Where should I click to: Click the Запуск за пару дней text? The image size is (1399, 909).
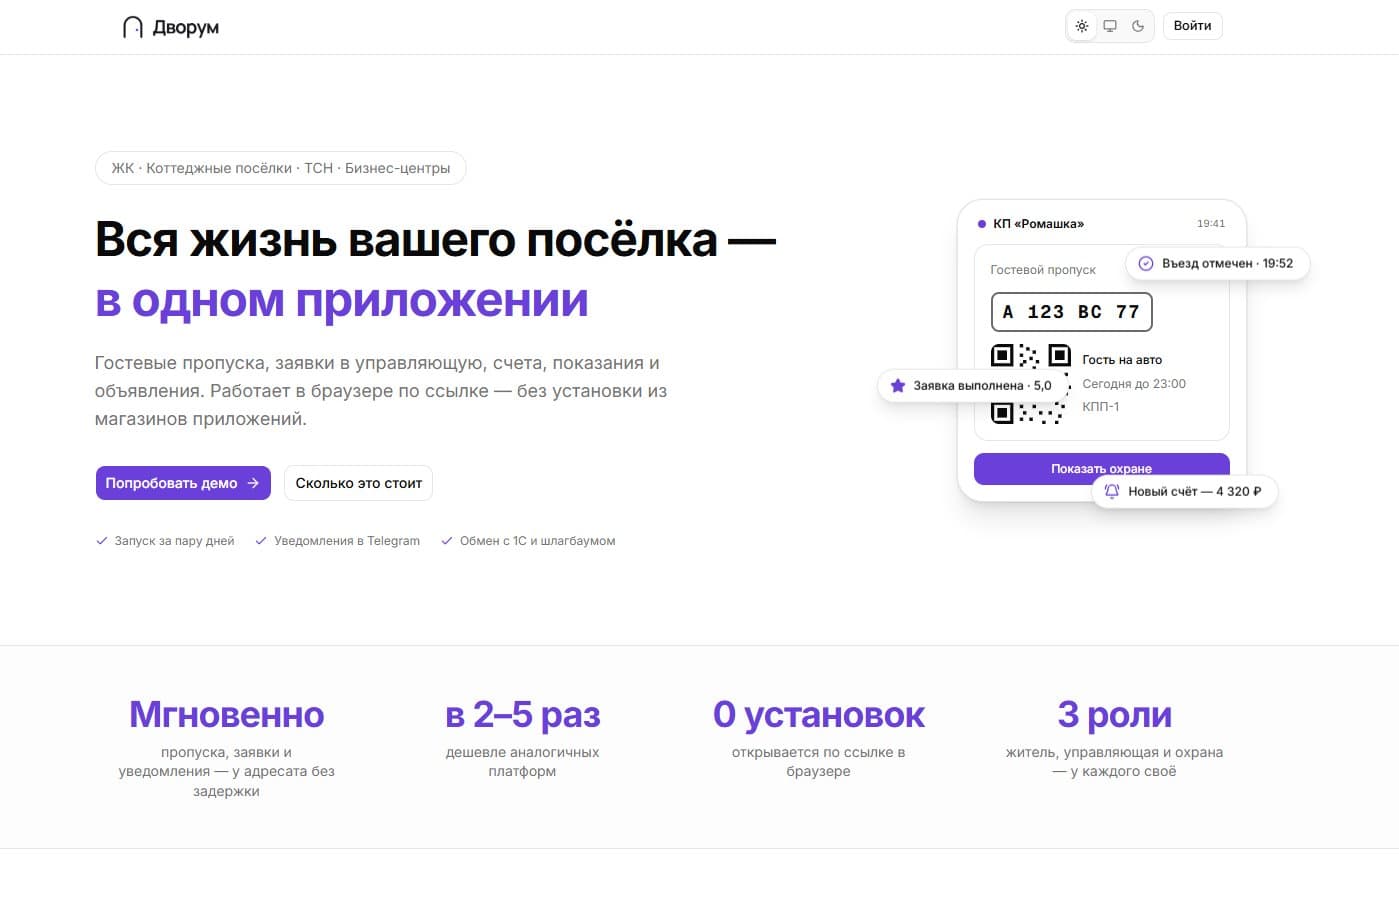pyautogui.click(x=174, y=541)
